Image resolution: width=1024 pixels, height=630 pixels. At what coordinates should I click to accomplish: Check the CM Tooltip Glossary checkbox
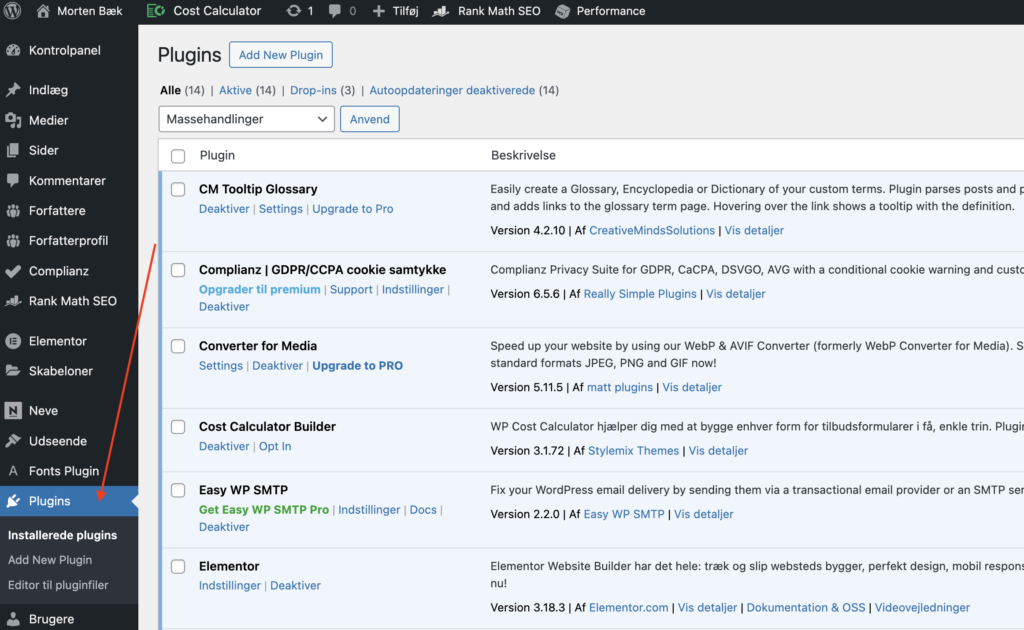178,189
